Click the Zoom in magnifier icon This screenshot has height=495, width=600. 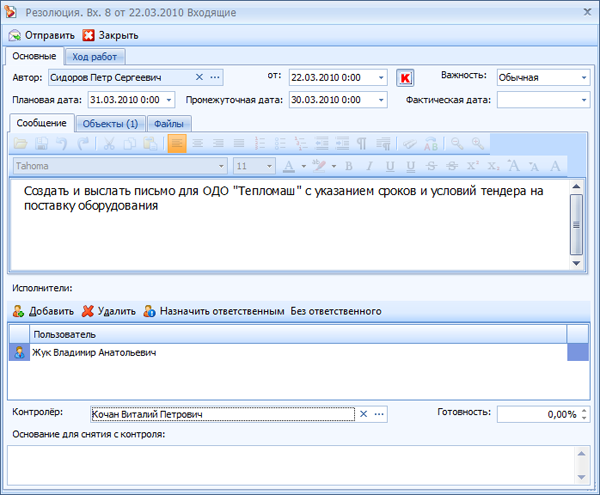click(x=478, y=143)
